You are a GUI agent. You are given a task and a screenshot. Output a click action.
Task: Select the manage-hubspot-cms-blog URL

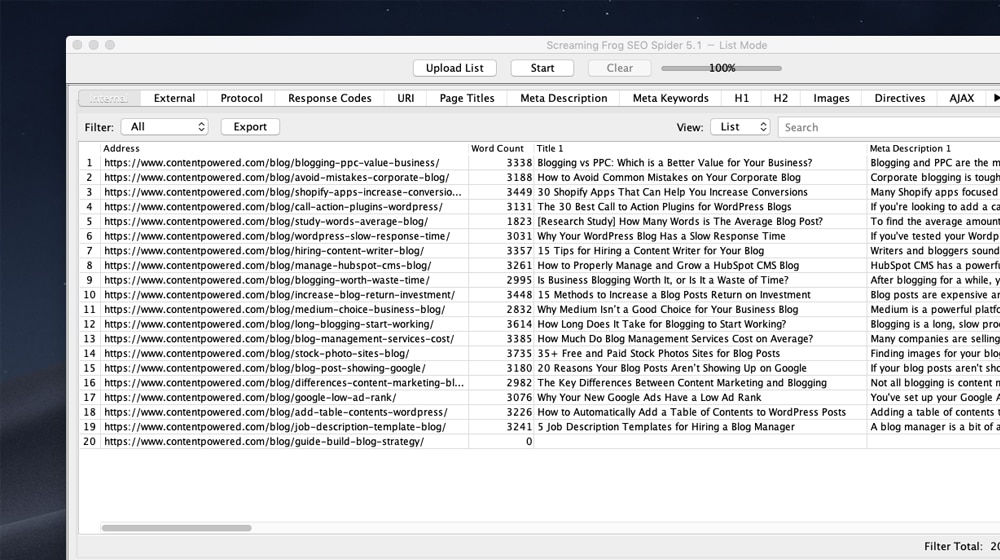tap(268, 265)
